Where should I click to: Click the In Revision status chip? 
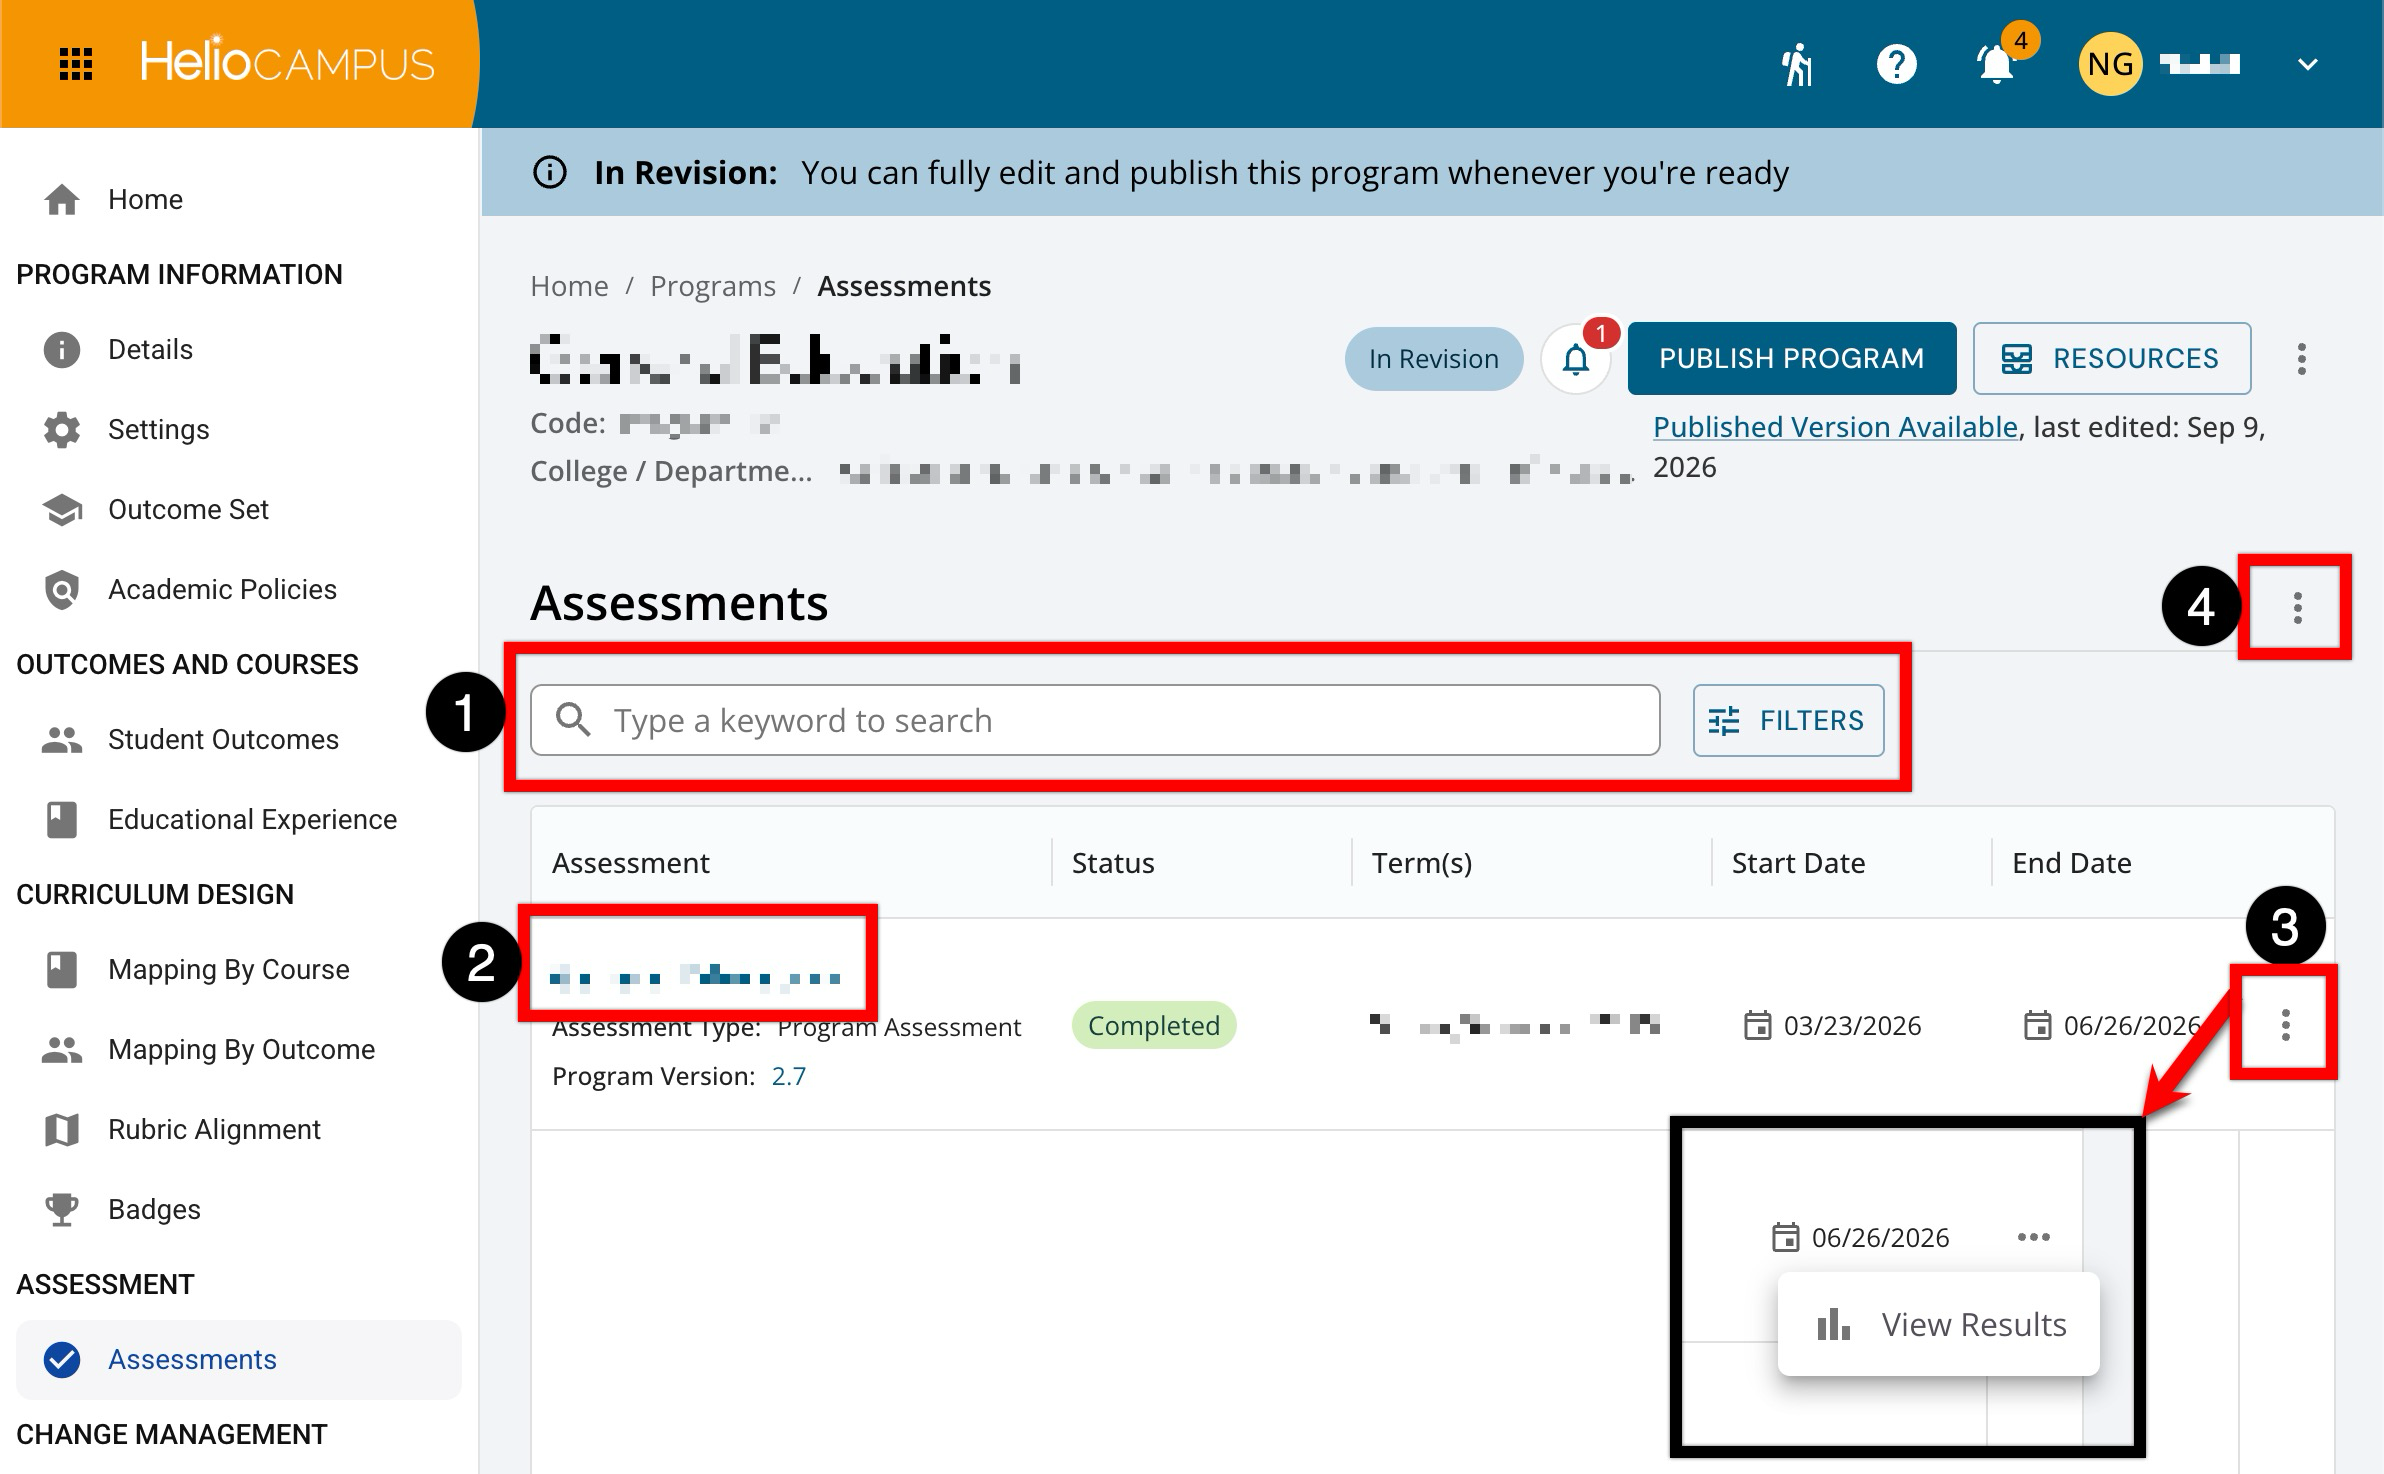1434,359
